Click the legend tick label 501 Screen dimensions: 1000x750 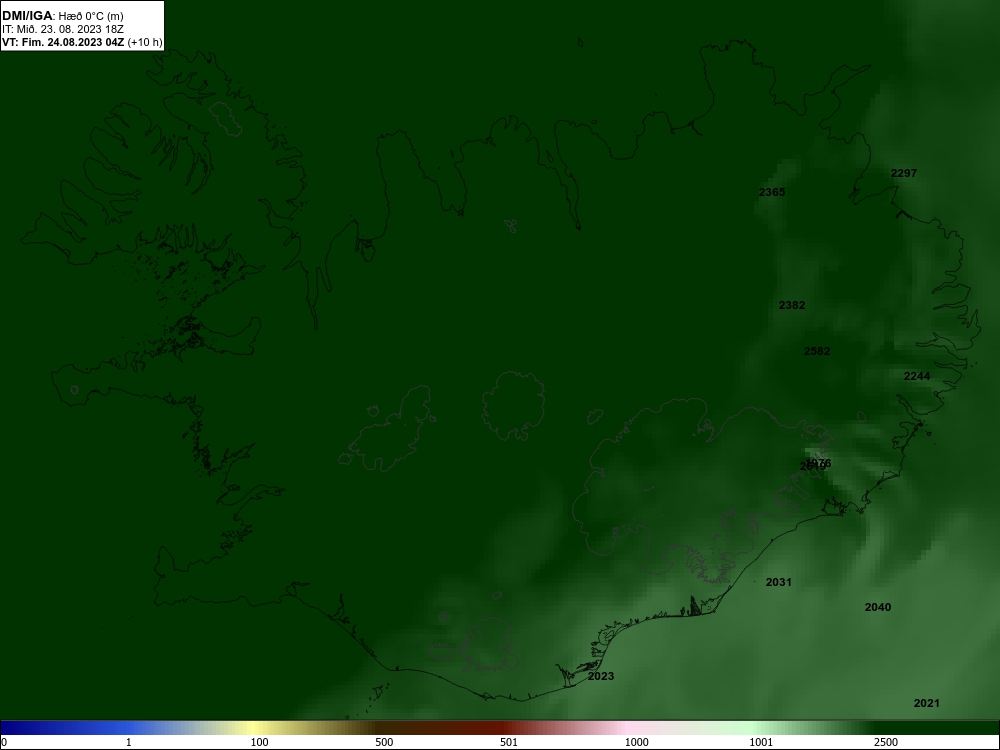[509, 742]
